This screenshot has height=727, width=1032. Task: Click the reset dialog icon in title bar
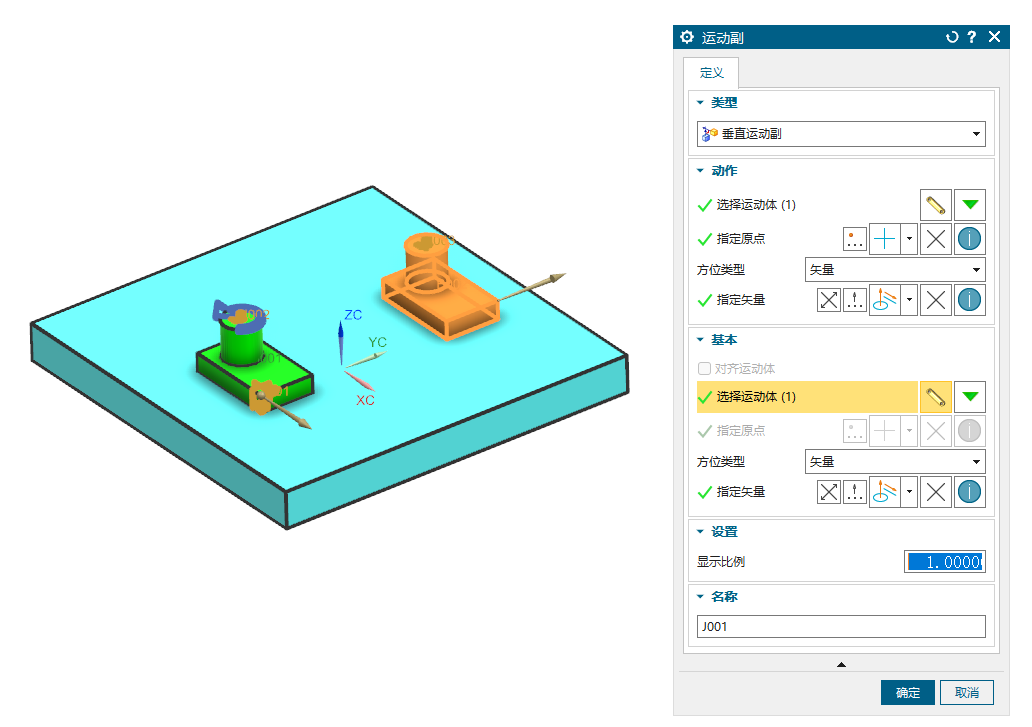click(x=952, y=37)
